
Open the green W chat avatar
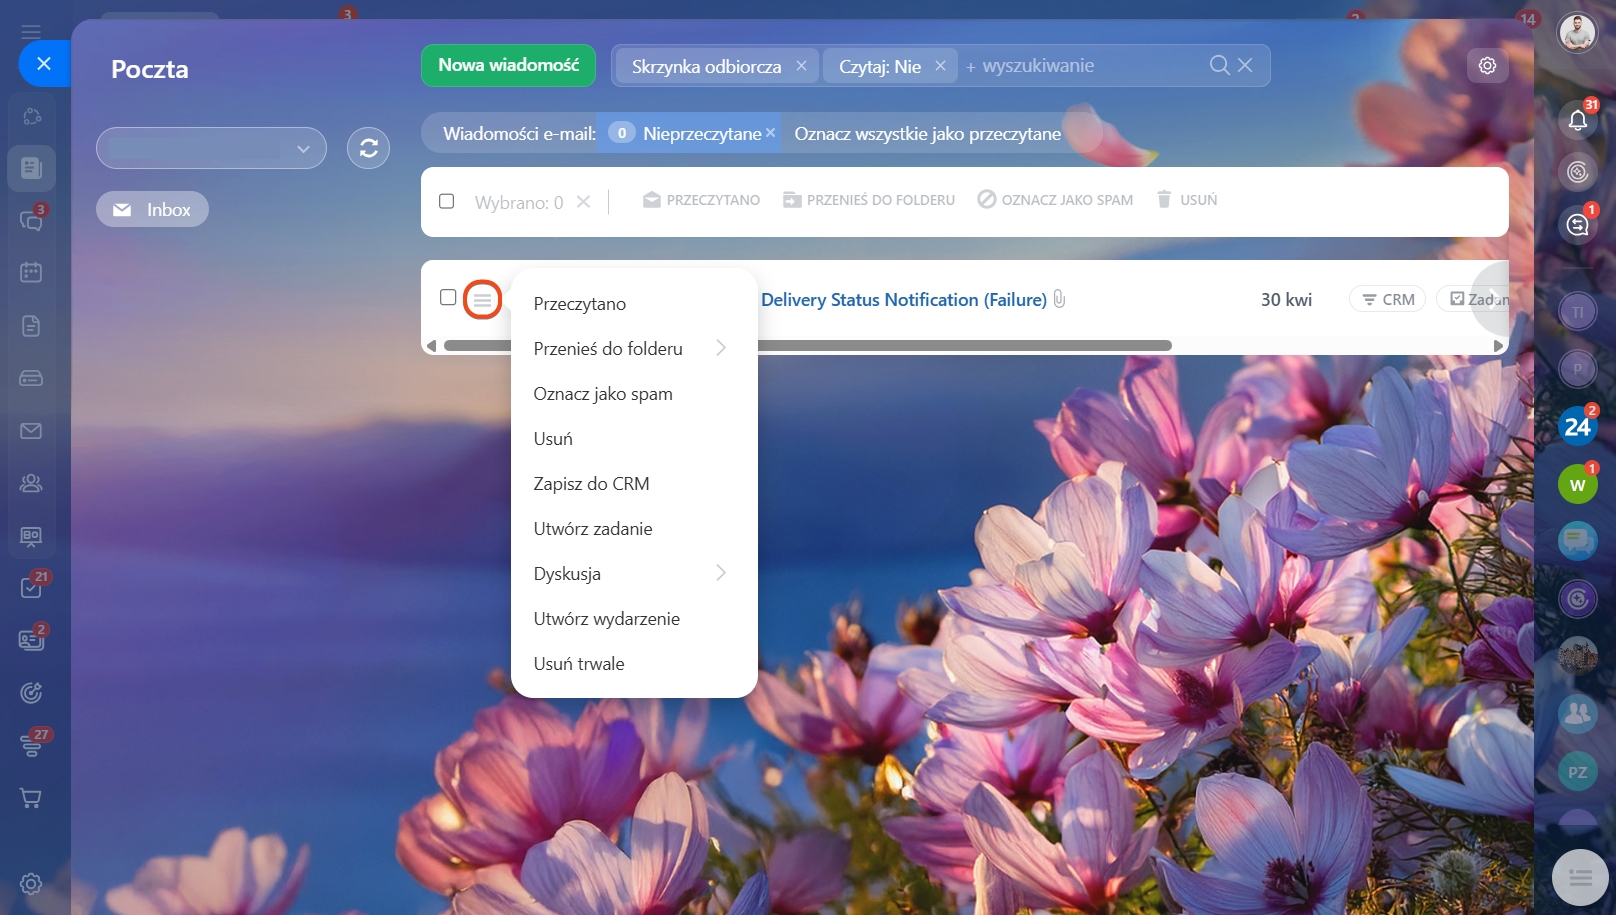tap(1578, 484)
